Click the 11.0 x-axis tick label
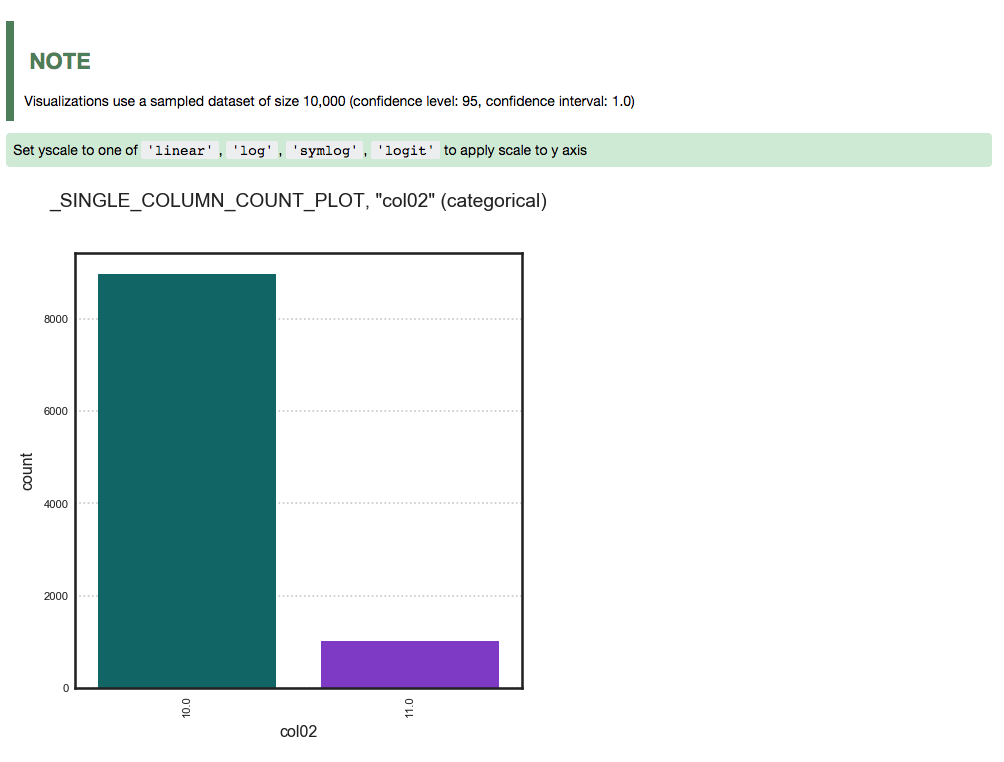The height and width of the screenshot is (762, 1004). click(409, 708)
